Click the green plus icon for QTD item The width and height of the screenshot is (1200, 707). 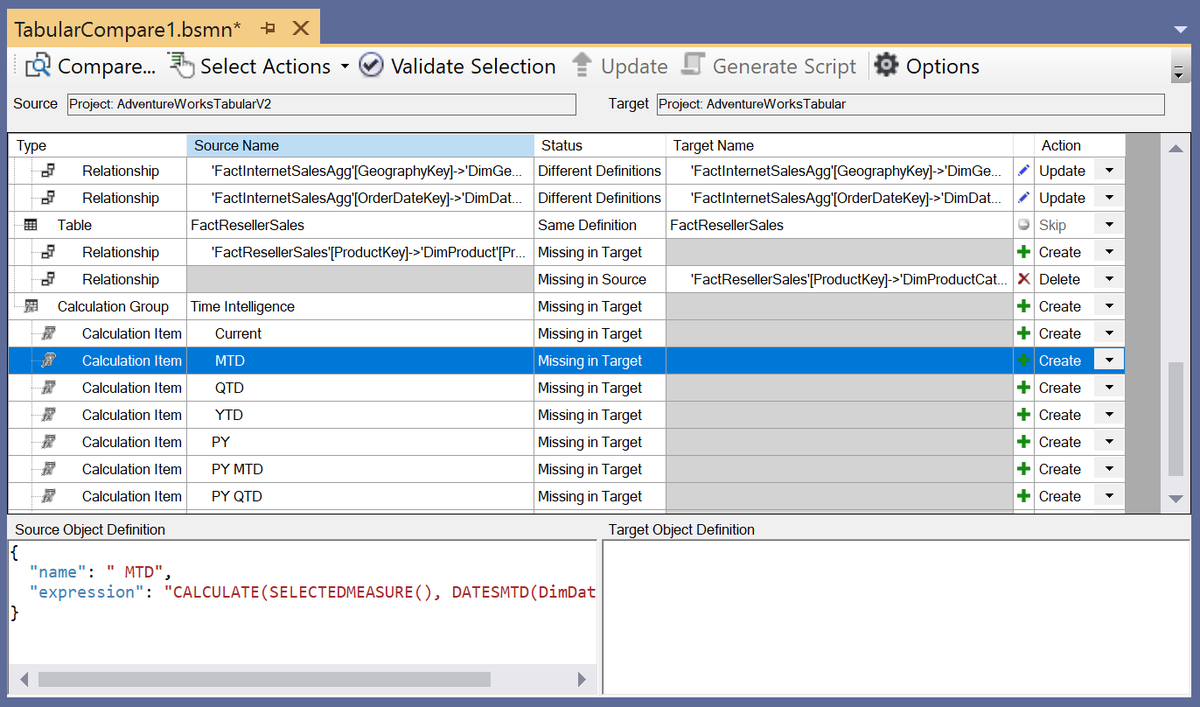pyautogui.click(x=1023, y=387)
